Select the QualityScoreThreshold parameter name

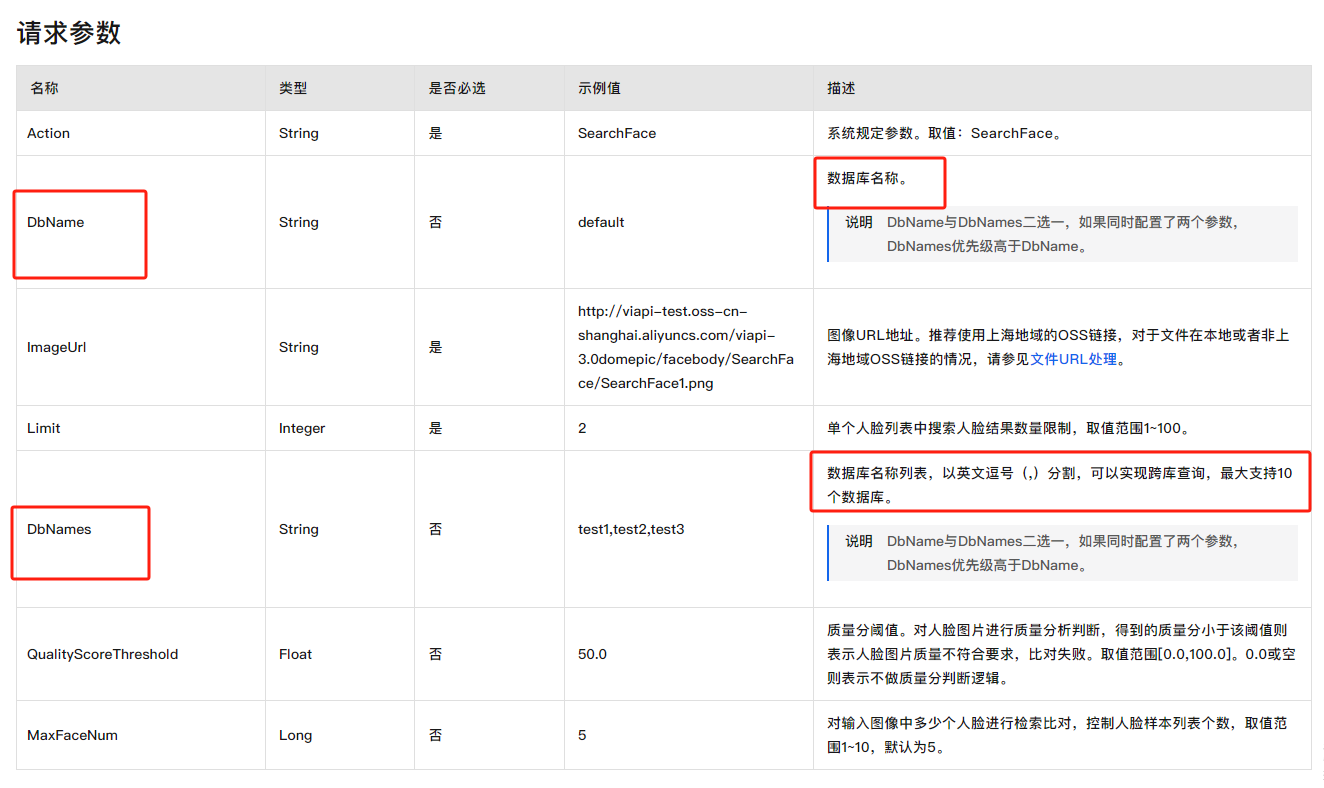[x=102, y=654]
